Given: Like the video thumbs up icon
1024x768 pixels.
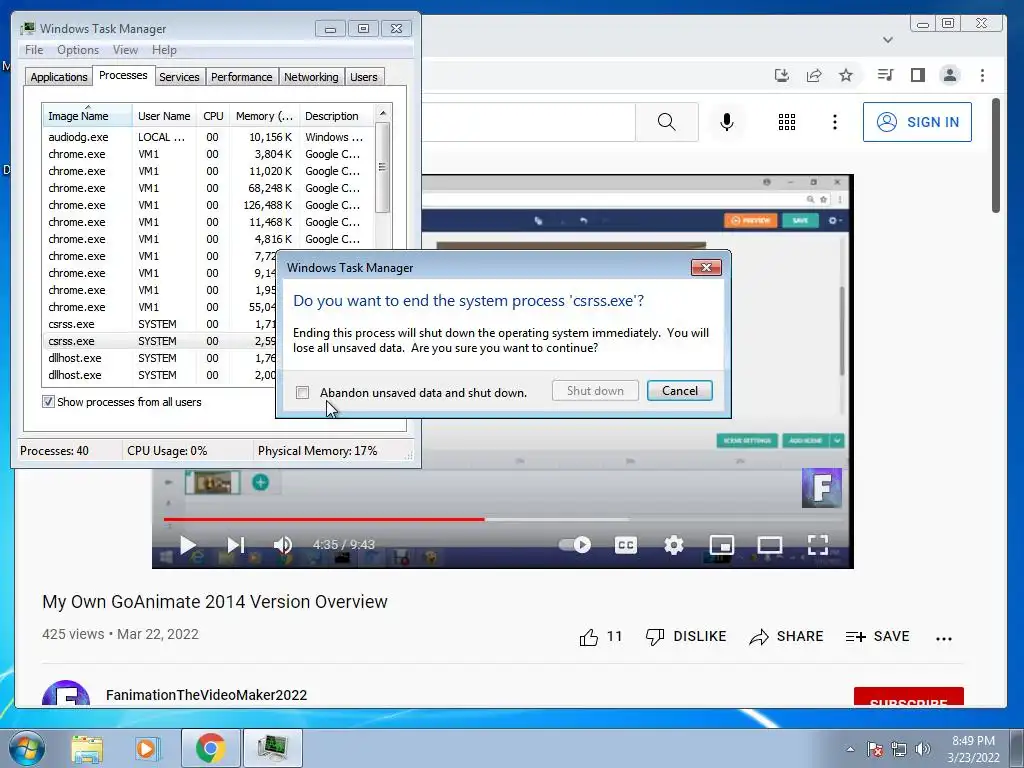Looking at the screenshot, I should 588,637.
